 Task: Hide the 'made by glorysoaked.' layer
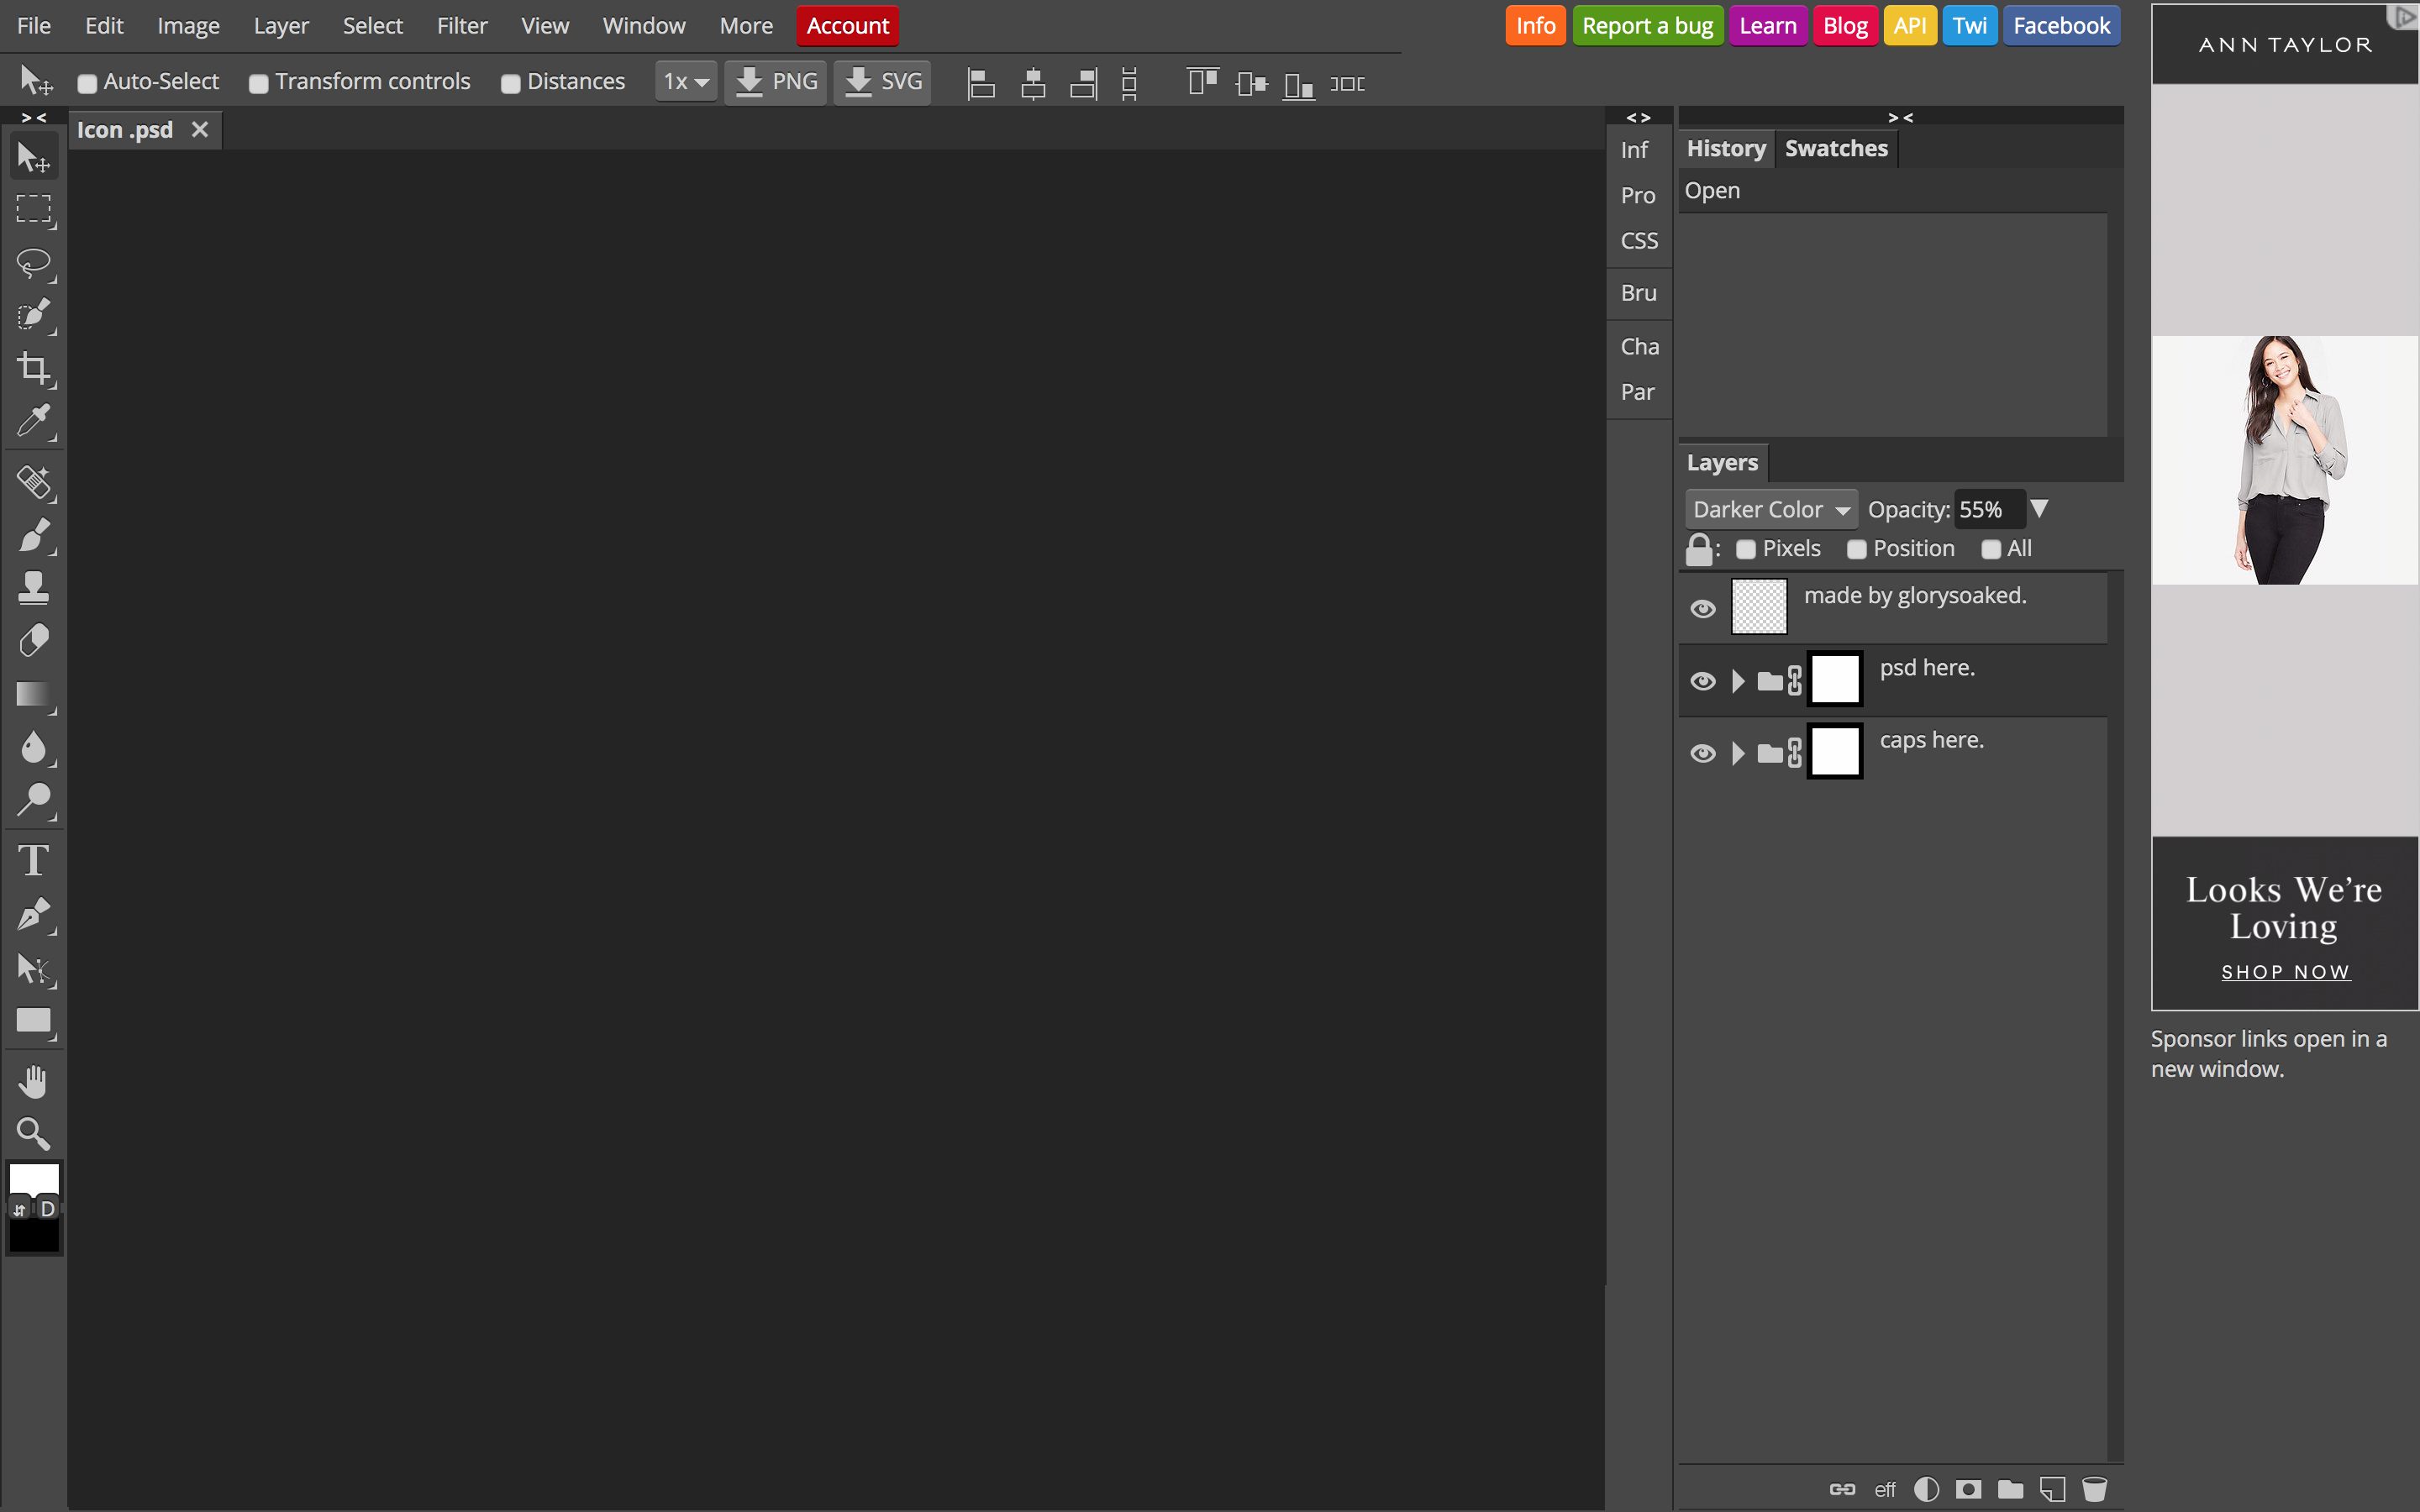pyautogui.click(x=1702, y=607)
